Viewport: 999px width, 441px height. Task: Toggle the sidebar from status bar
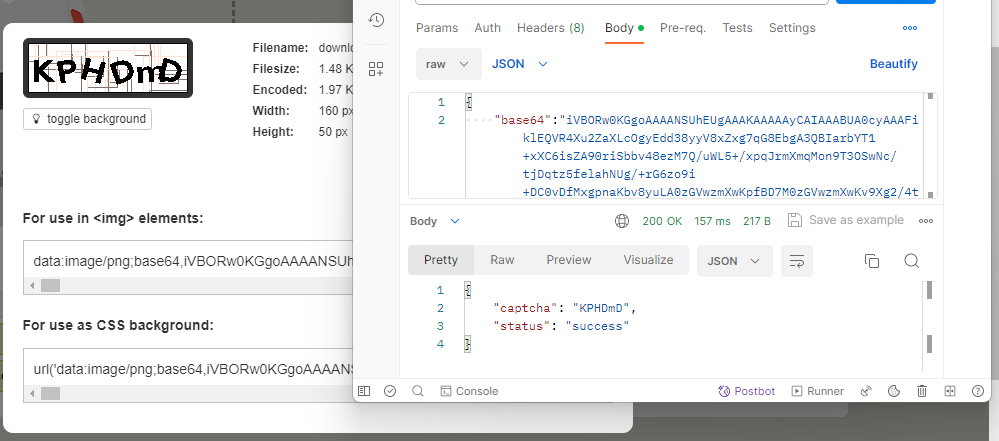pos(364,391)
